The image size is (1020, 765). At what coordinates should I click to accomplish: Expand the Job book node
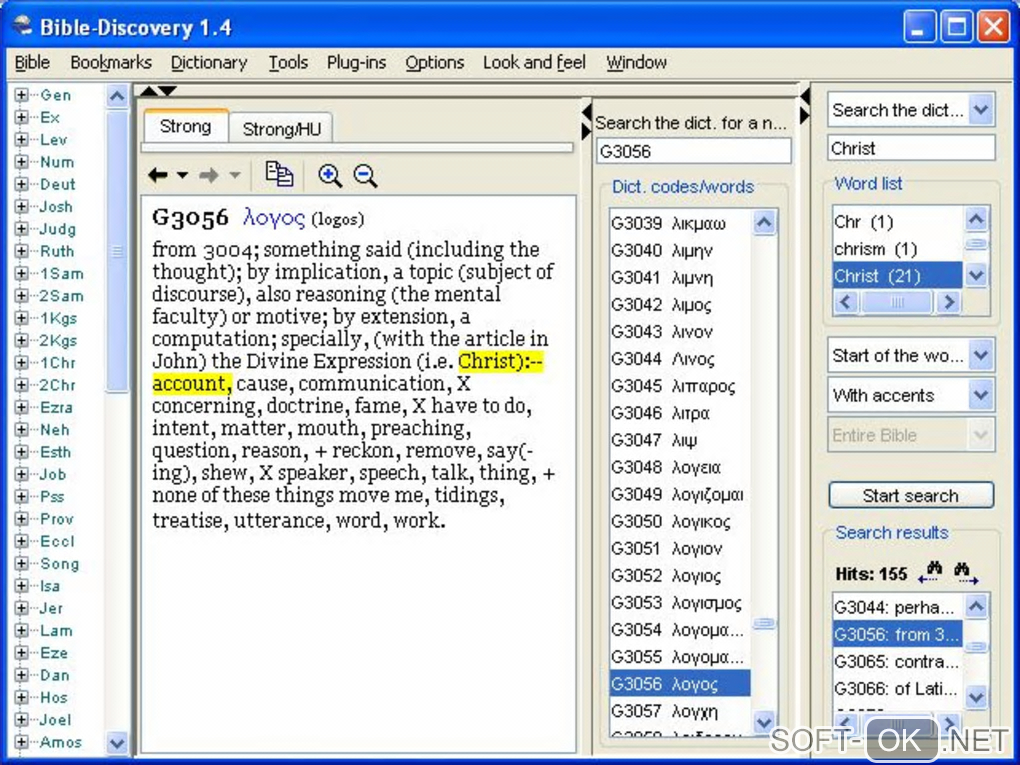click(x=21, y=474)
